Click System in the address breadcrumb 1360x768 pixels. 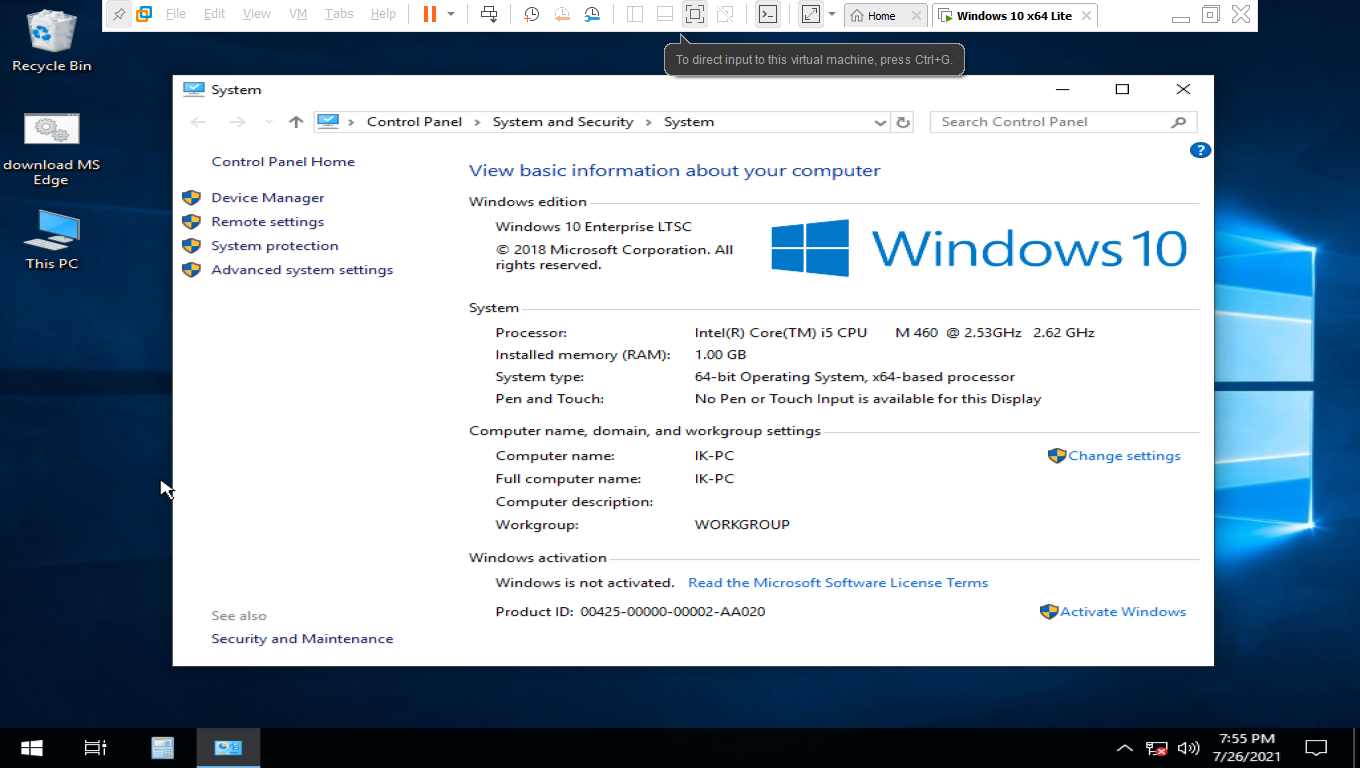(x=689, y=122)
